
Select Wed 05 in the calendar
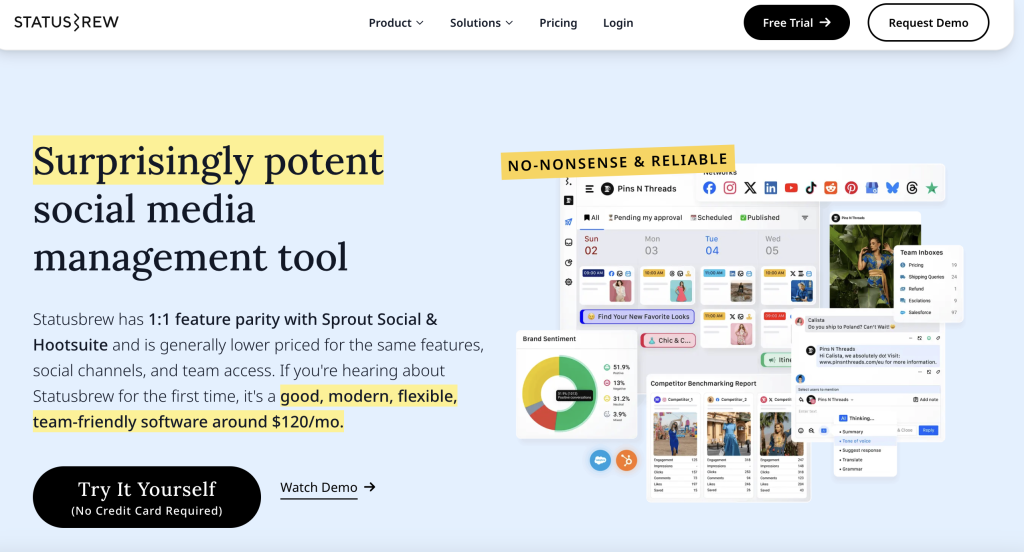pyautogui.click(x=772, y=246)
